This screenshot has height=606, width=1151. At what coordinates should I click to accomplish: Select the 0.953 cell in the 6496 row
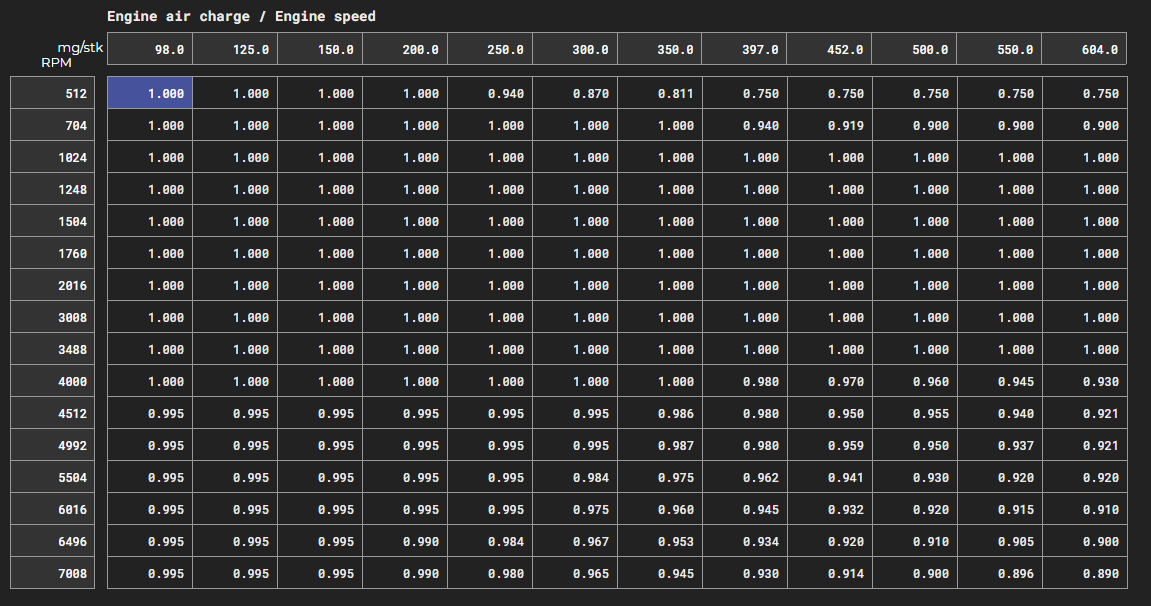coord(660,541)
